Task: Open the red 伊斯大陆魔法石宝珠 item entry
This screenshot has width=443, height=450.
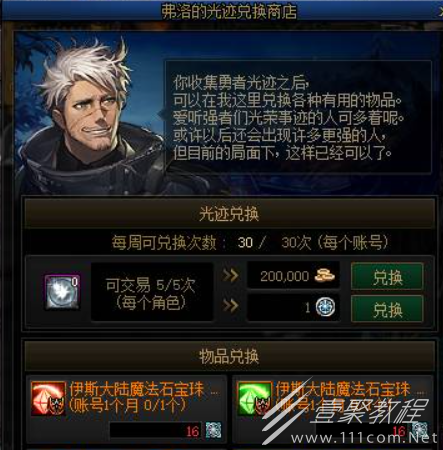Action: coord(127,410)
